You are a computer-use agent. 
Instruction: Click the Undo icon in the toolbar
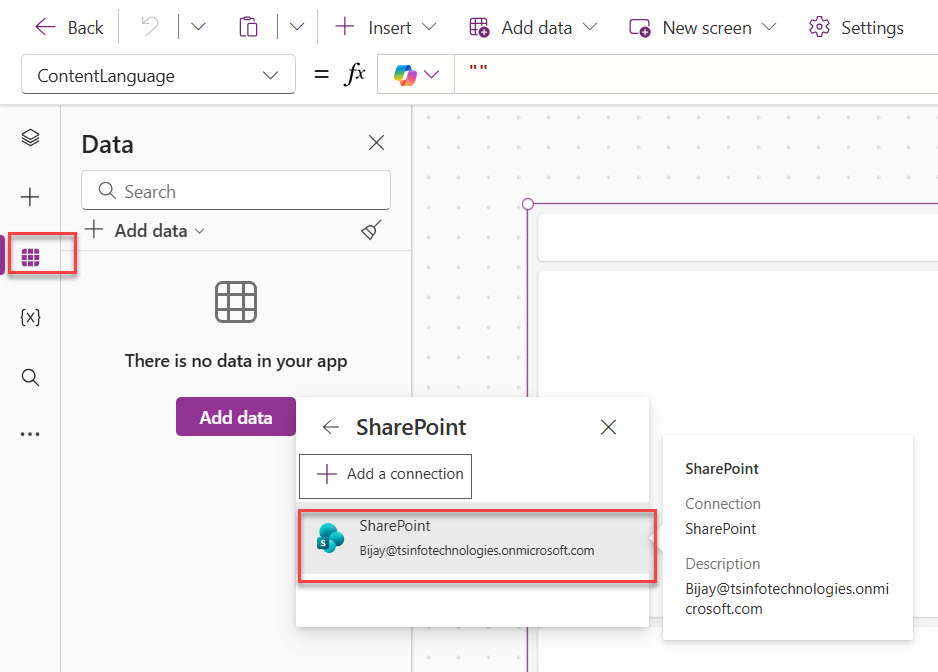pos(150,27)
